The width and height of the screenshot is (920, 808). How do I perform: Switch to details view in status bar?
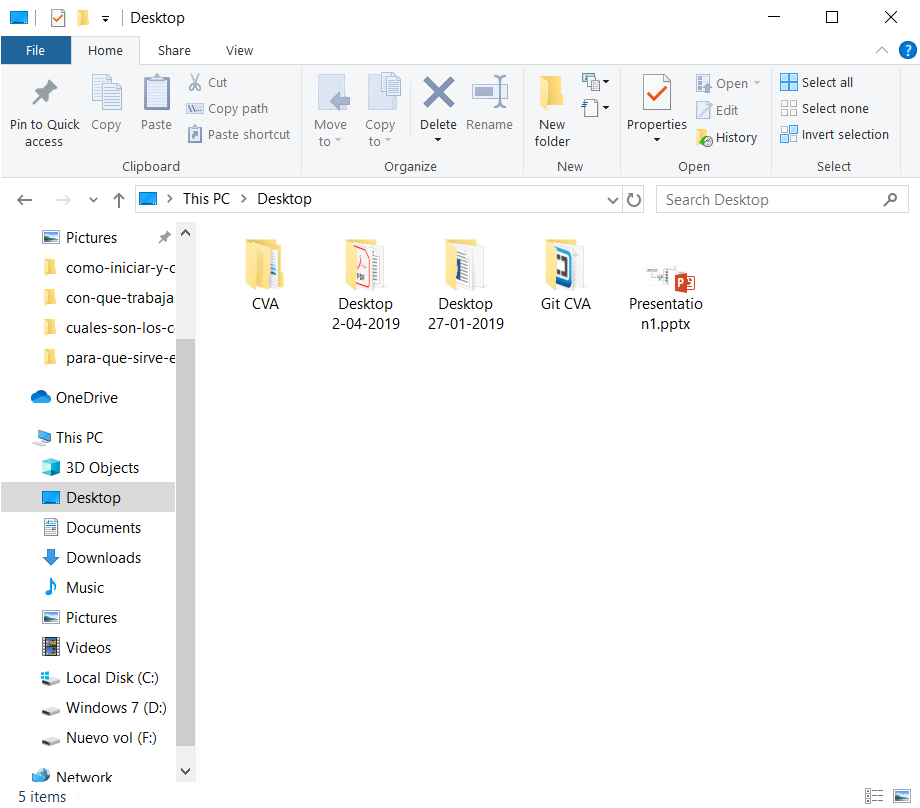pos(874,796)
